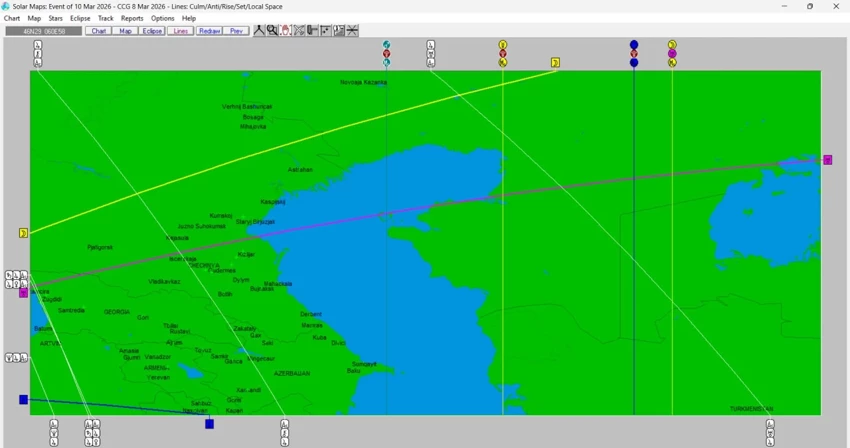Click the white marker stack at bottom-right of map
The width and height of the screenshot is (850, 448).
pos(770,433)
